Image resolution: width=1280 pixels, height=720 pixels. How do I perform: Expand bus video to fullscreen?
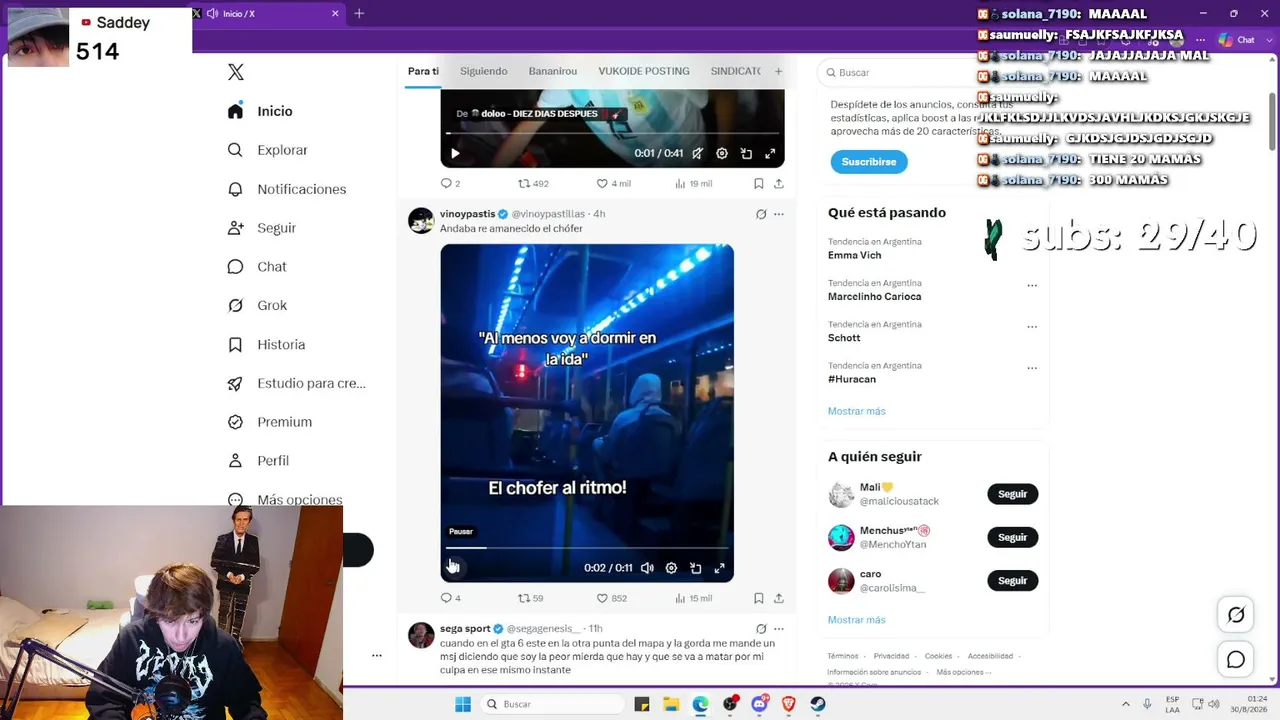tap(719, 568)
